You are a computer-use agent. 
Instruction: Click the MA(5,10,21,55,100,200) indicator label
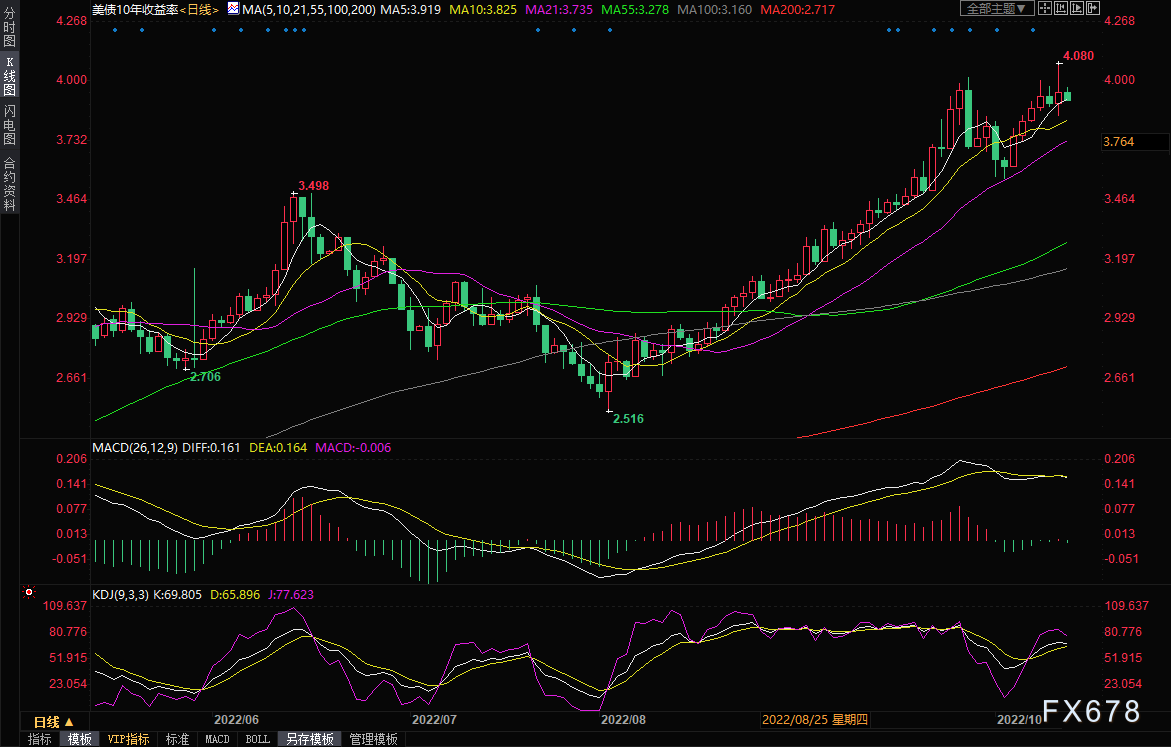coord(309,10)
